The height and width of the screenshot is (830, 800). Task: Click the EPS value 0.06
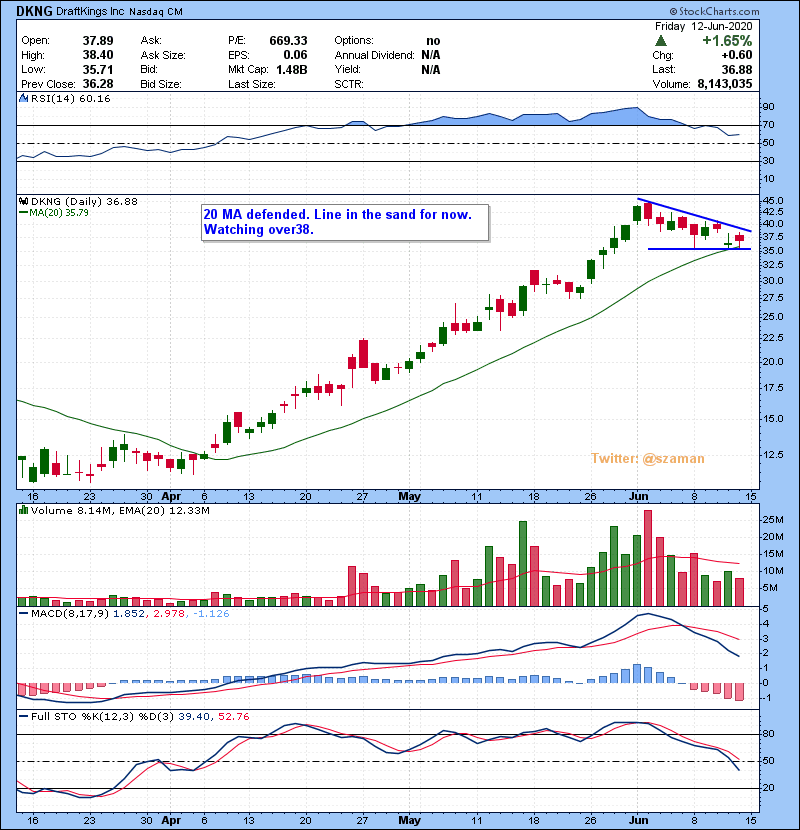tap(295, 55)
